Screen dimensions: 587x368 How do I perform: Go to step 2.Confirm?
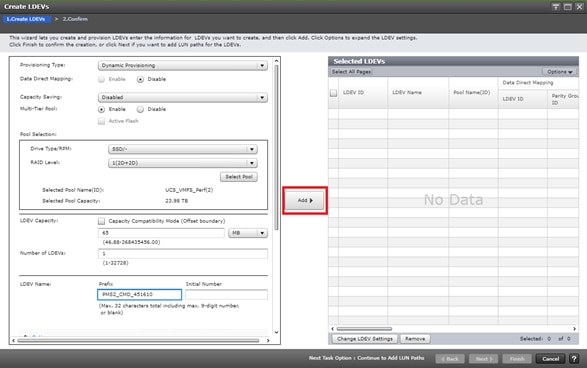click(x=75, y=19)
